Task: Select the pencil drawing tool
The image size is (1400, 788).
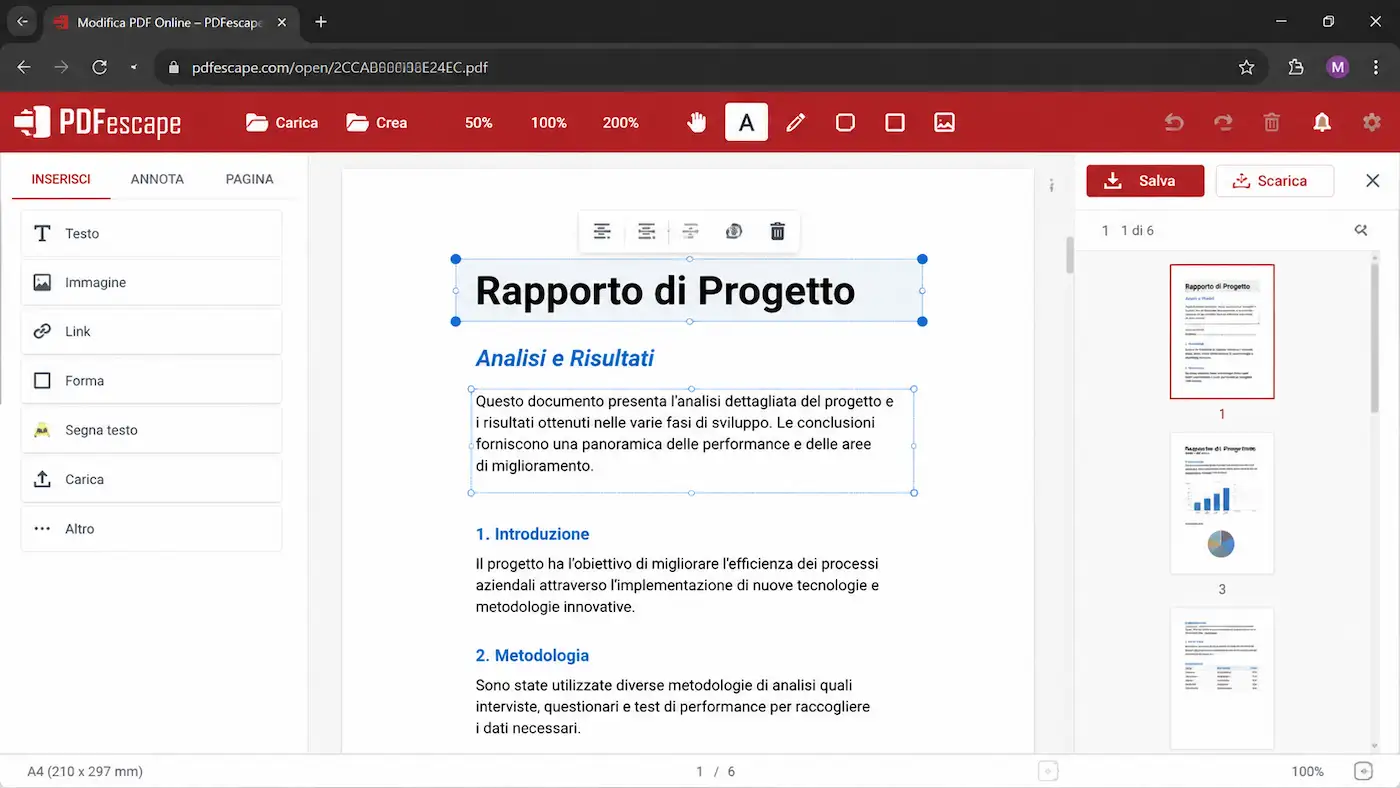Action: click(x=796, y=122)
